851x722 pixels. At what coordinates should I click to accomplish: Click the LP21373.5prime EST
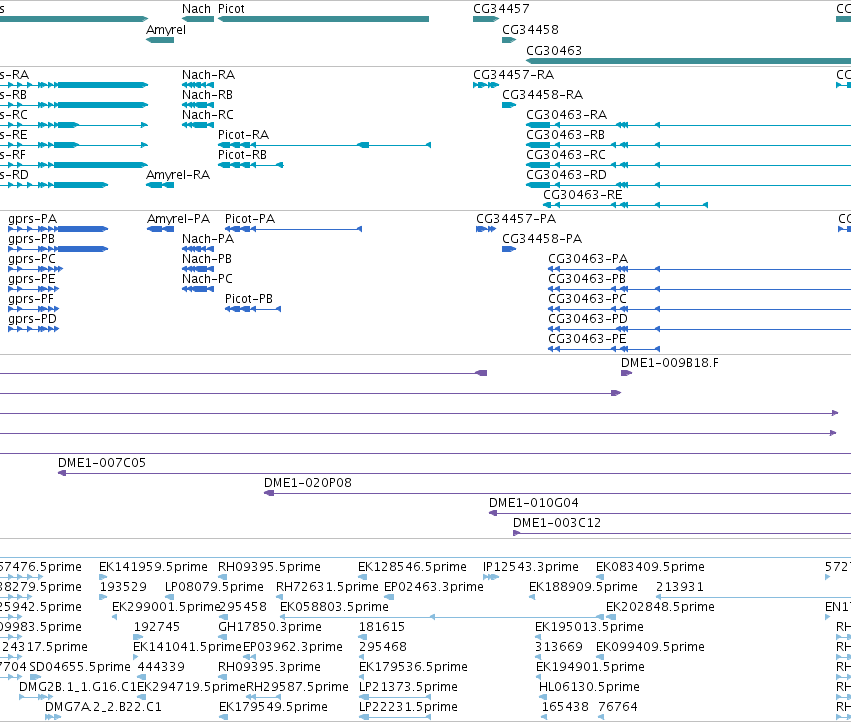point(395,697)
